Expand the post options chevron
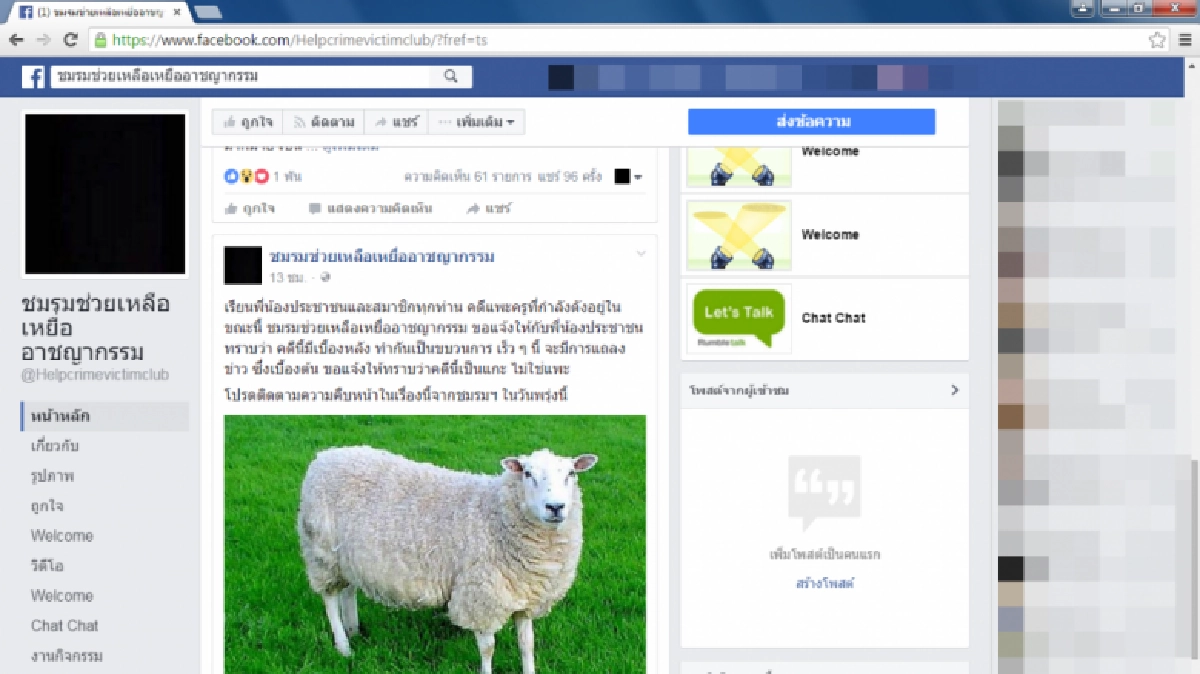The height and width of the screenshot is (674, 1200). click(641, 254)
